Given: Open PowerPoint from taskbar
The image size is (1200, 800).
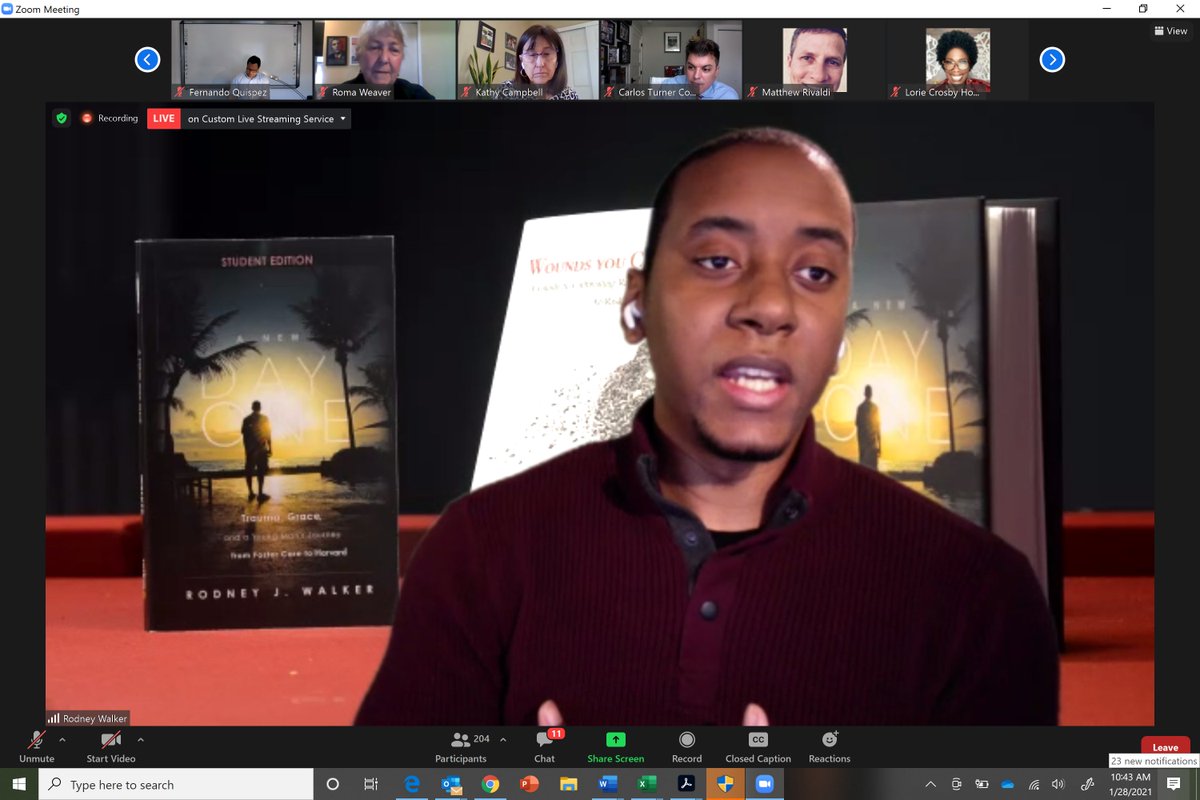Looking at the screenshot, I should pos(529,784).
